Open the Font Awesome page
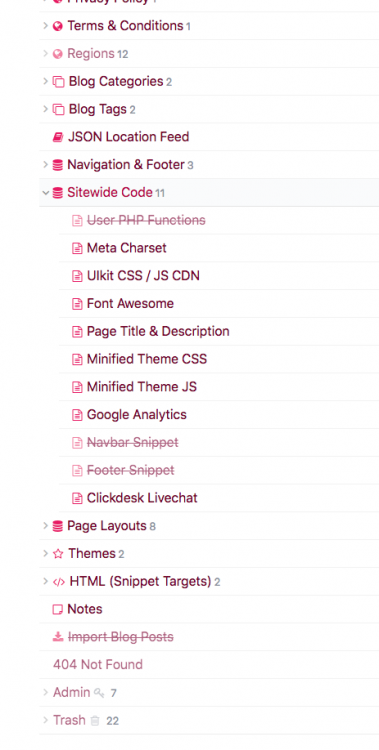Image resolution: width=379 pixels, height=750 pixels. pos(130,304)
